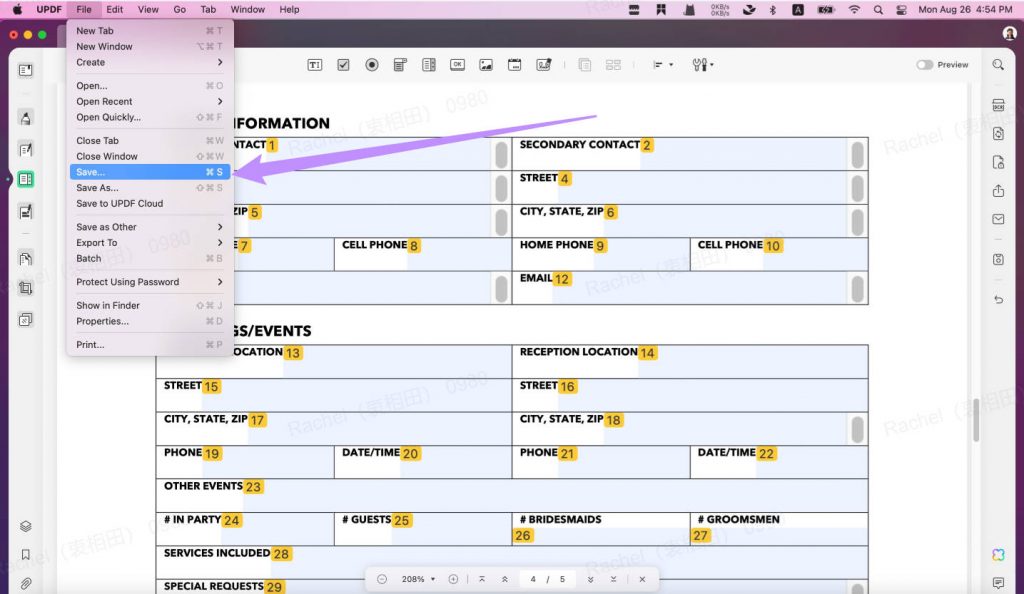Select the Button (OK) form tool
The width and height of the screenshot is (1024, 594).
[x=457, y=64]
